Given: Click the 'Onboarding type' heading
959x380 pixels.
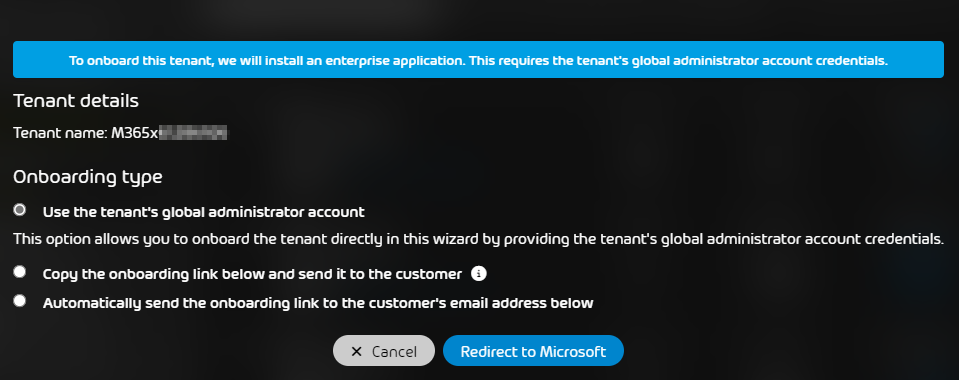Looking at the screenshot, I should [87, 177].
